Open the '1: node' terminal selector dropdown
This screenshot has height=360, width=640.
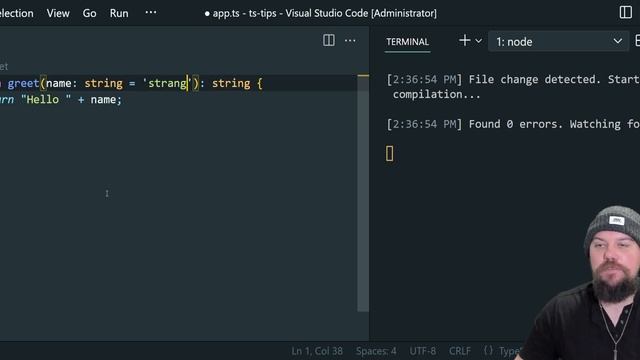click(558, 42)
